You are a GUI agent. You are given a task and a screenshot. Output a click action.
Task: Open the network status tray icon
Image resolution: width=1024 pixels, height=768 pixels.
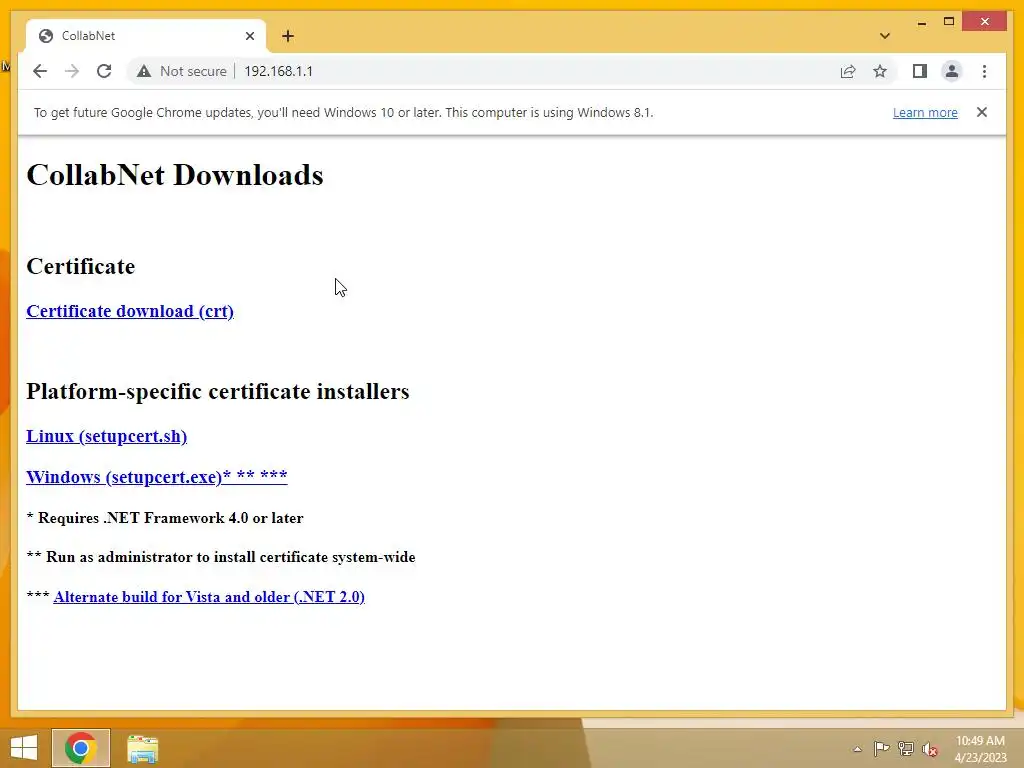tap(906, 749)
